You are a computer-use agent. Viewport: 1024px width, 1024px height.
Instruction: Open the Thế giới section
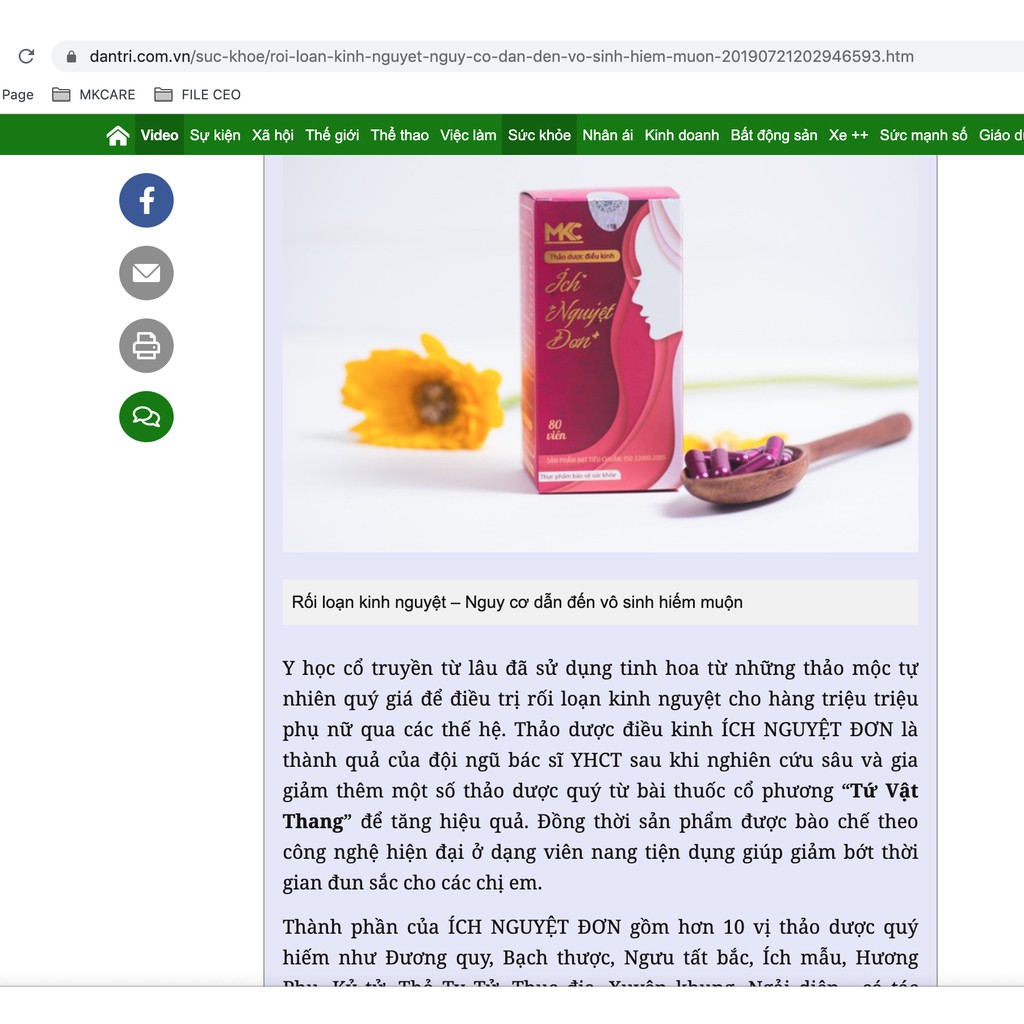click(332, 135)
